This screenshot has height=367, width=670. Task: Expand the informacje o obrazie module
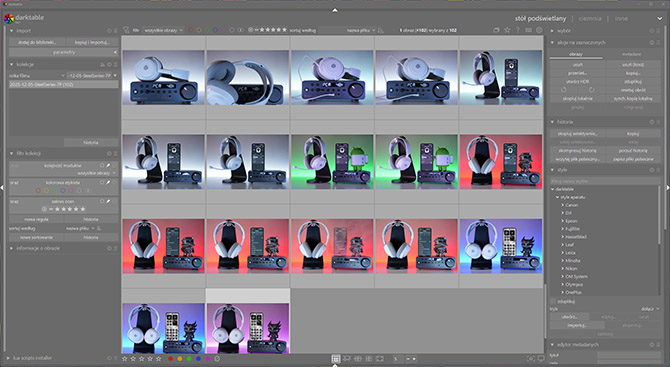(x=12, y=248)
